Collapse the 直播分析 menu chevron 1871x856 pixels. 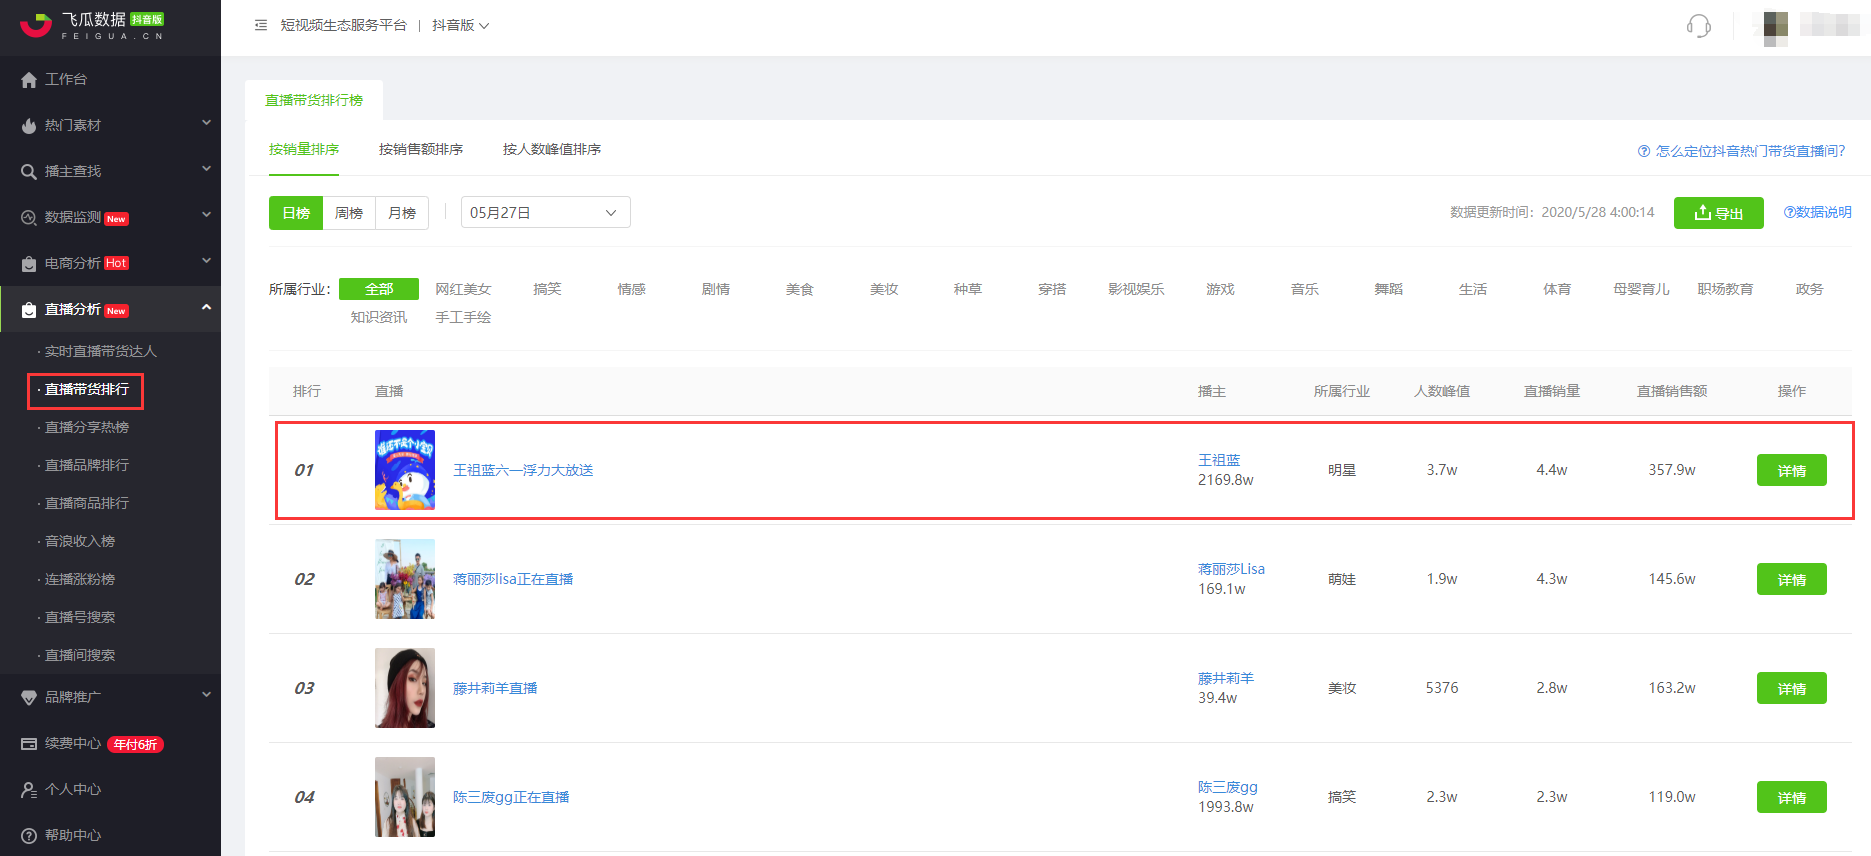click(206, 307)
